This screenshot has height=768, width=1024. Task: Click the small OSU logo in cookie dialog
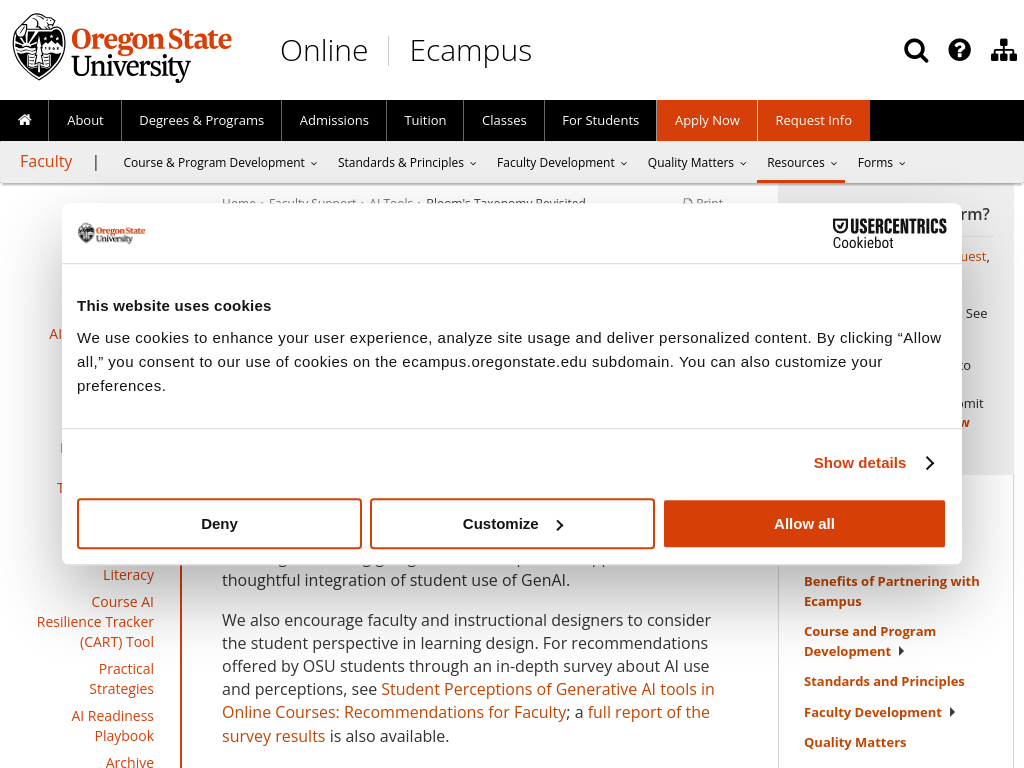112,233
